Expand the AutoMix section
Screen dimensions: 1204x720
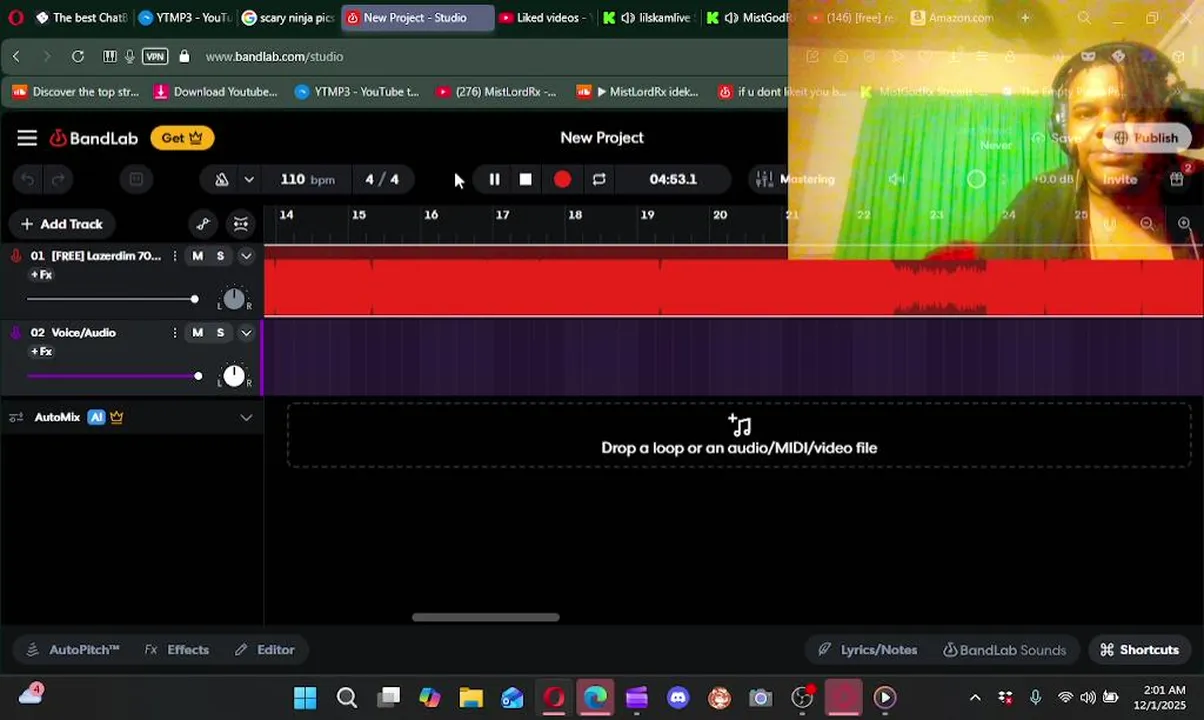pyautogui.click(x=246, y=417)
